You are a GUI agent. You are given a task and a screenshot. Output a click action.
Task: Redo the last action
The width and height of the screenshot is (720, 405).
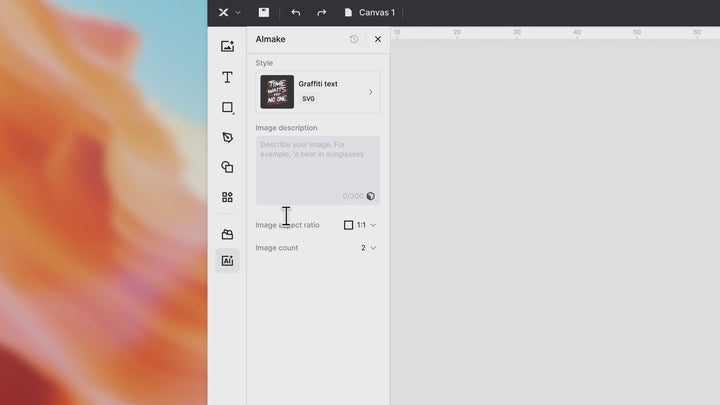pyautogui.click(x=321, y=13)
